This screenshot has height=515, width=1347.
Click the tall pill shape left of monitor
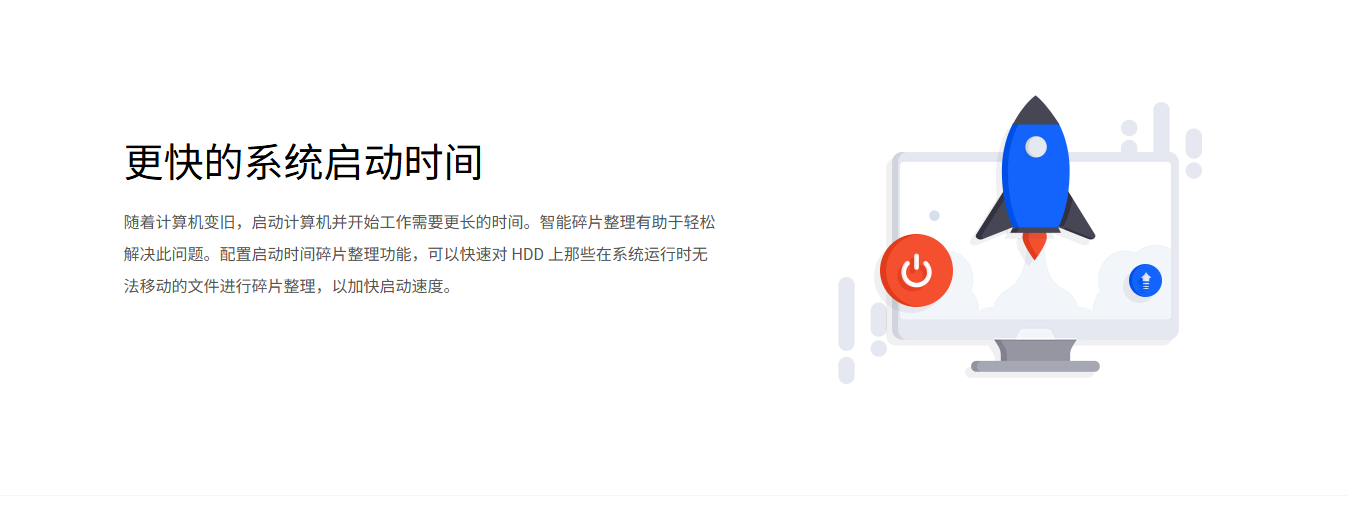(846, 314)
